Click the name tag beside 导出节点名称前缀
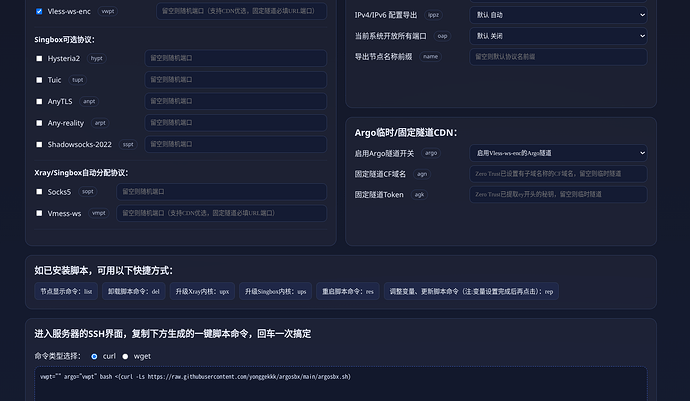The image size is (690, 401). click(x=430, y=57)
